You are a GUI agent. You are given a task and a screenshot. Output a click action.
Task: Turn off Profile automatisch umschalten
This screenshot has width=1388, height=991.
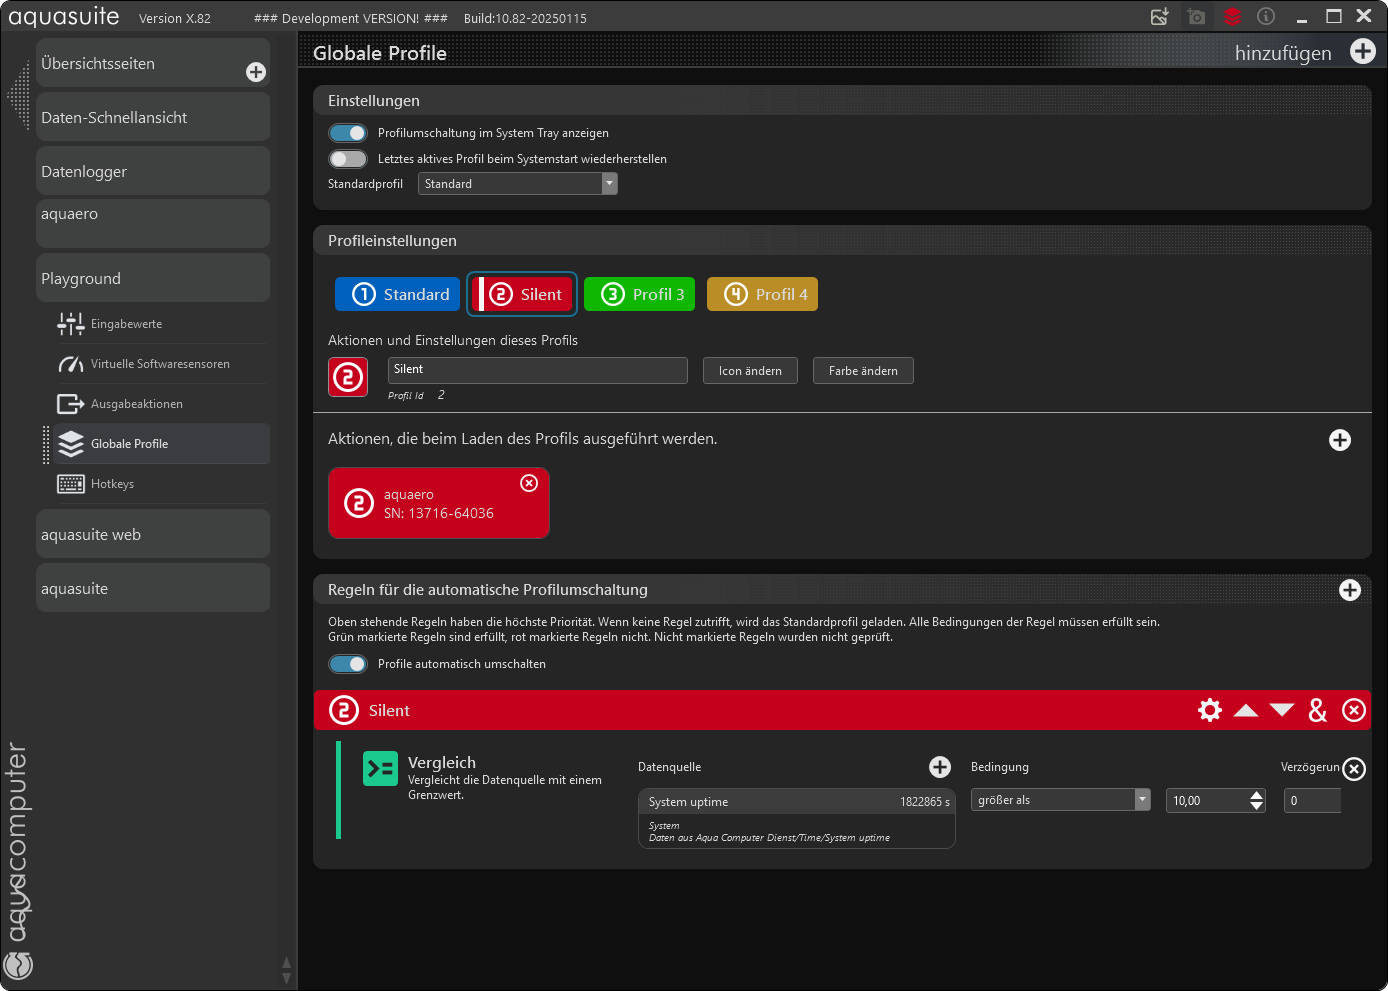coord(348,664)
